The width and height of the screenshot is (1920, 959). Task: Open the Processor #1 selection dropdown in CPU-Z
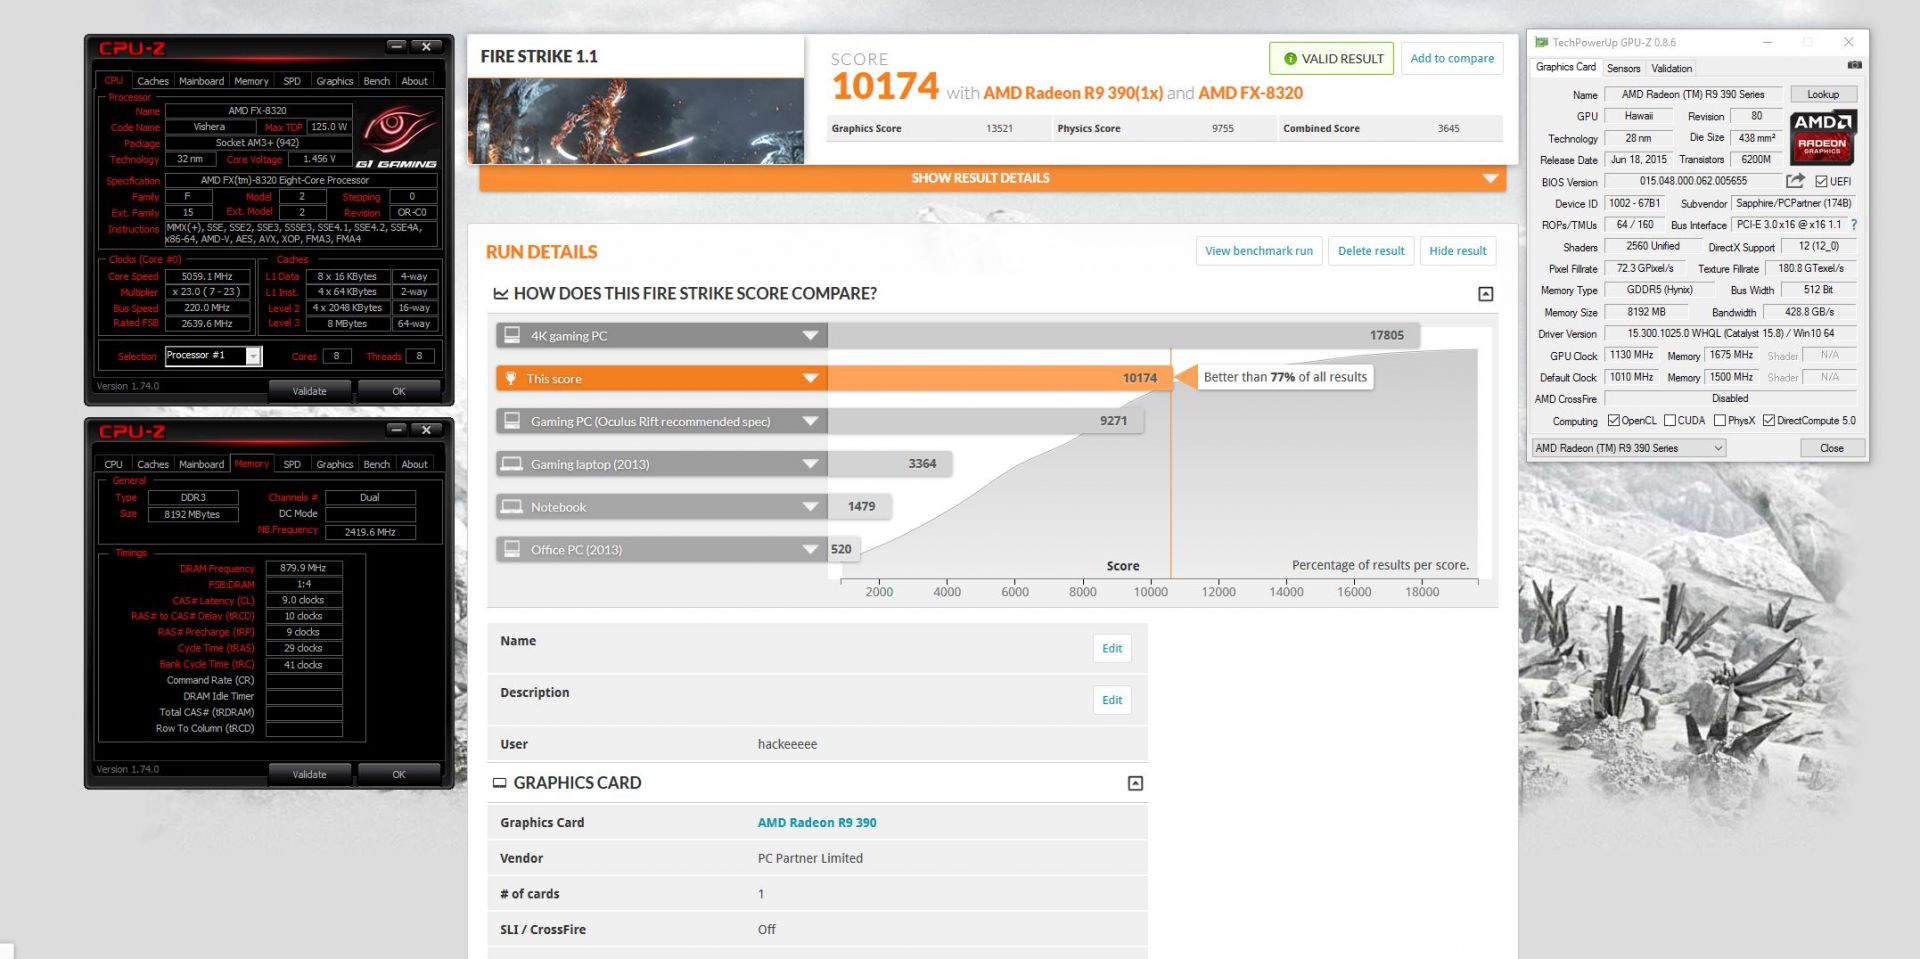[x=253, y=356]
